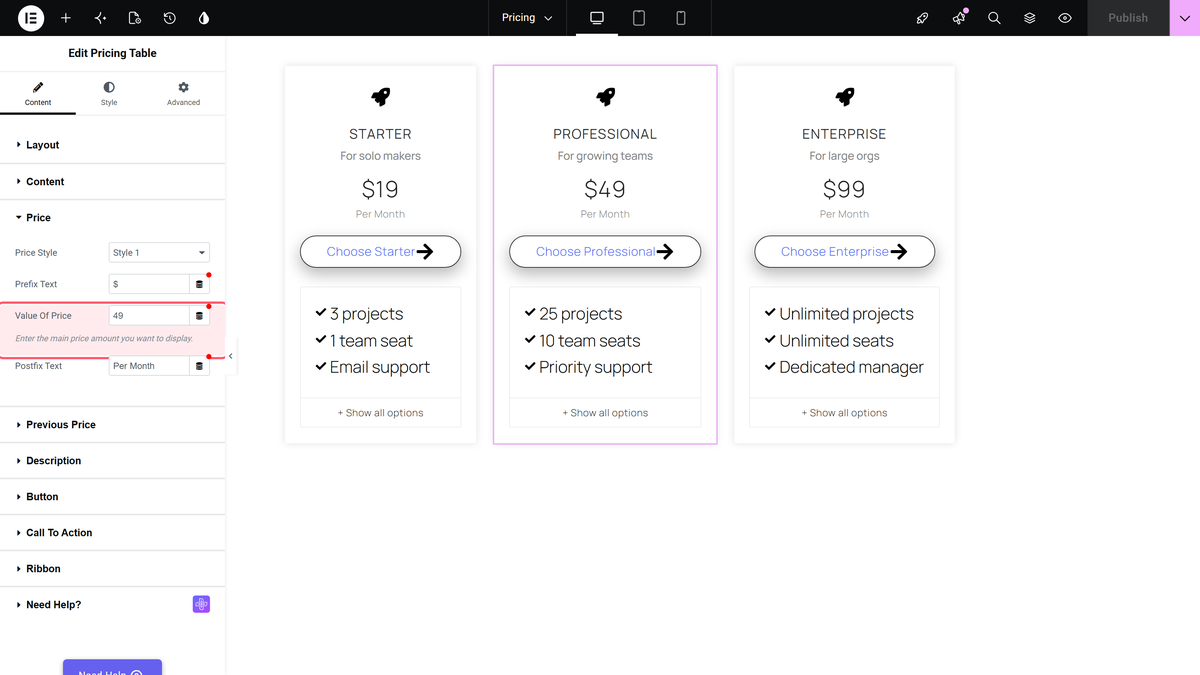The image size is (1200, 675).
Task: Open revision History icon
Action: (170, 18)
